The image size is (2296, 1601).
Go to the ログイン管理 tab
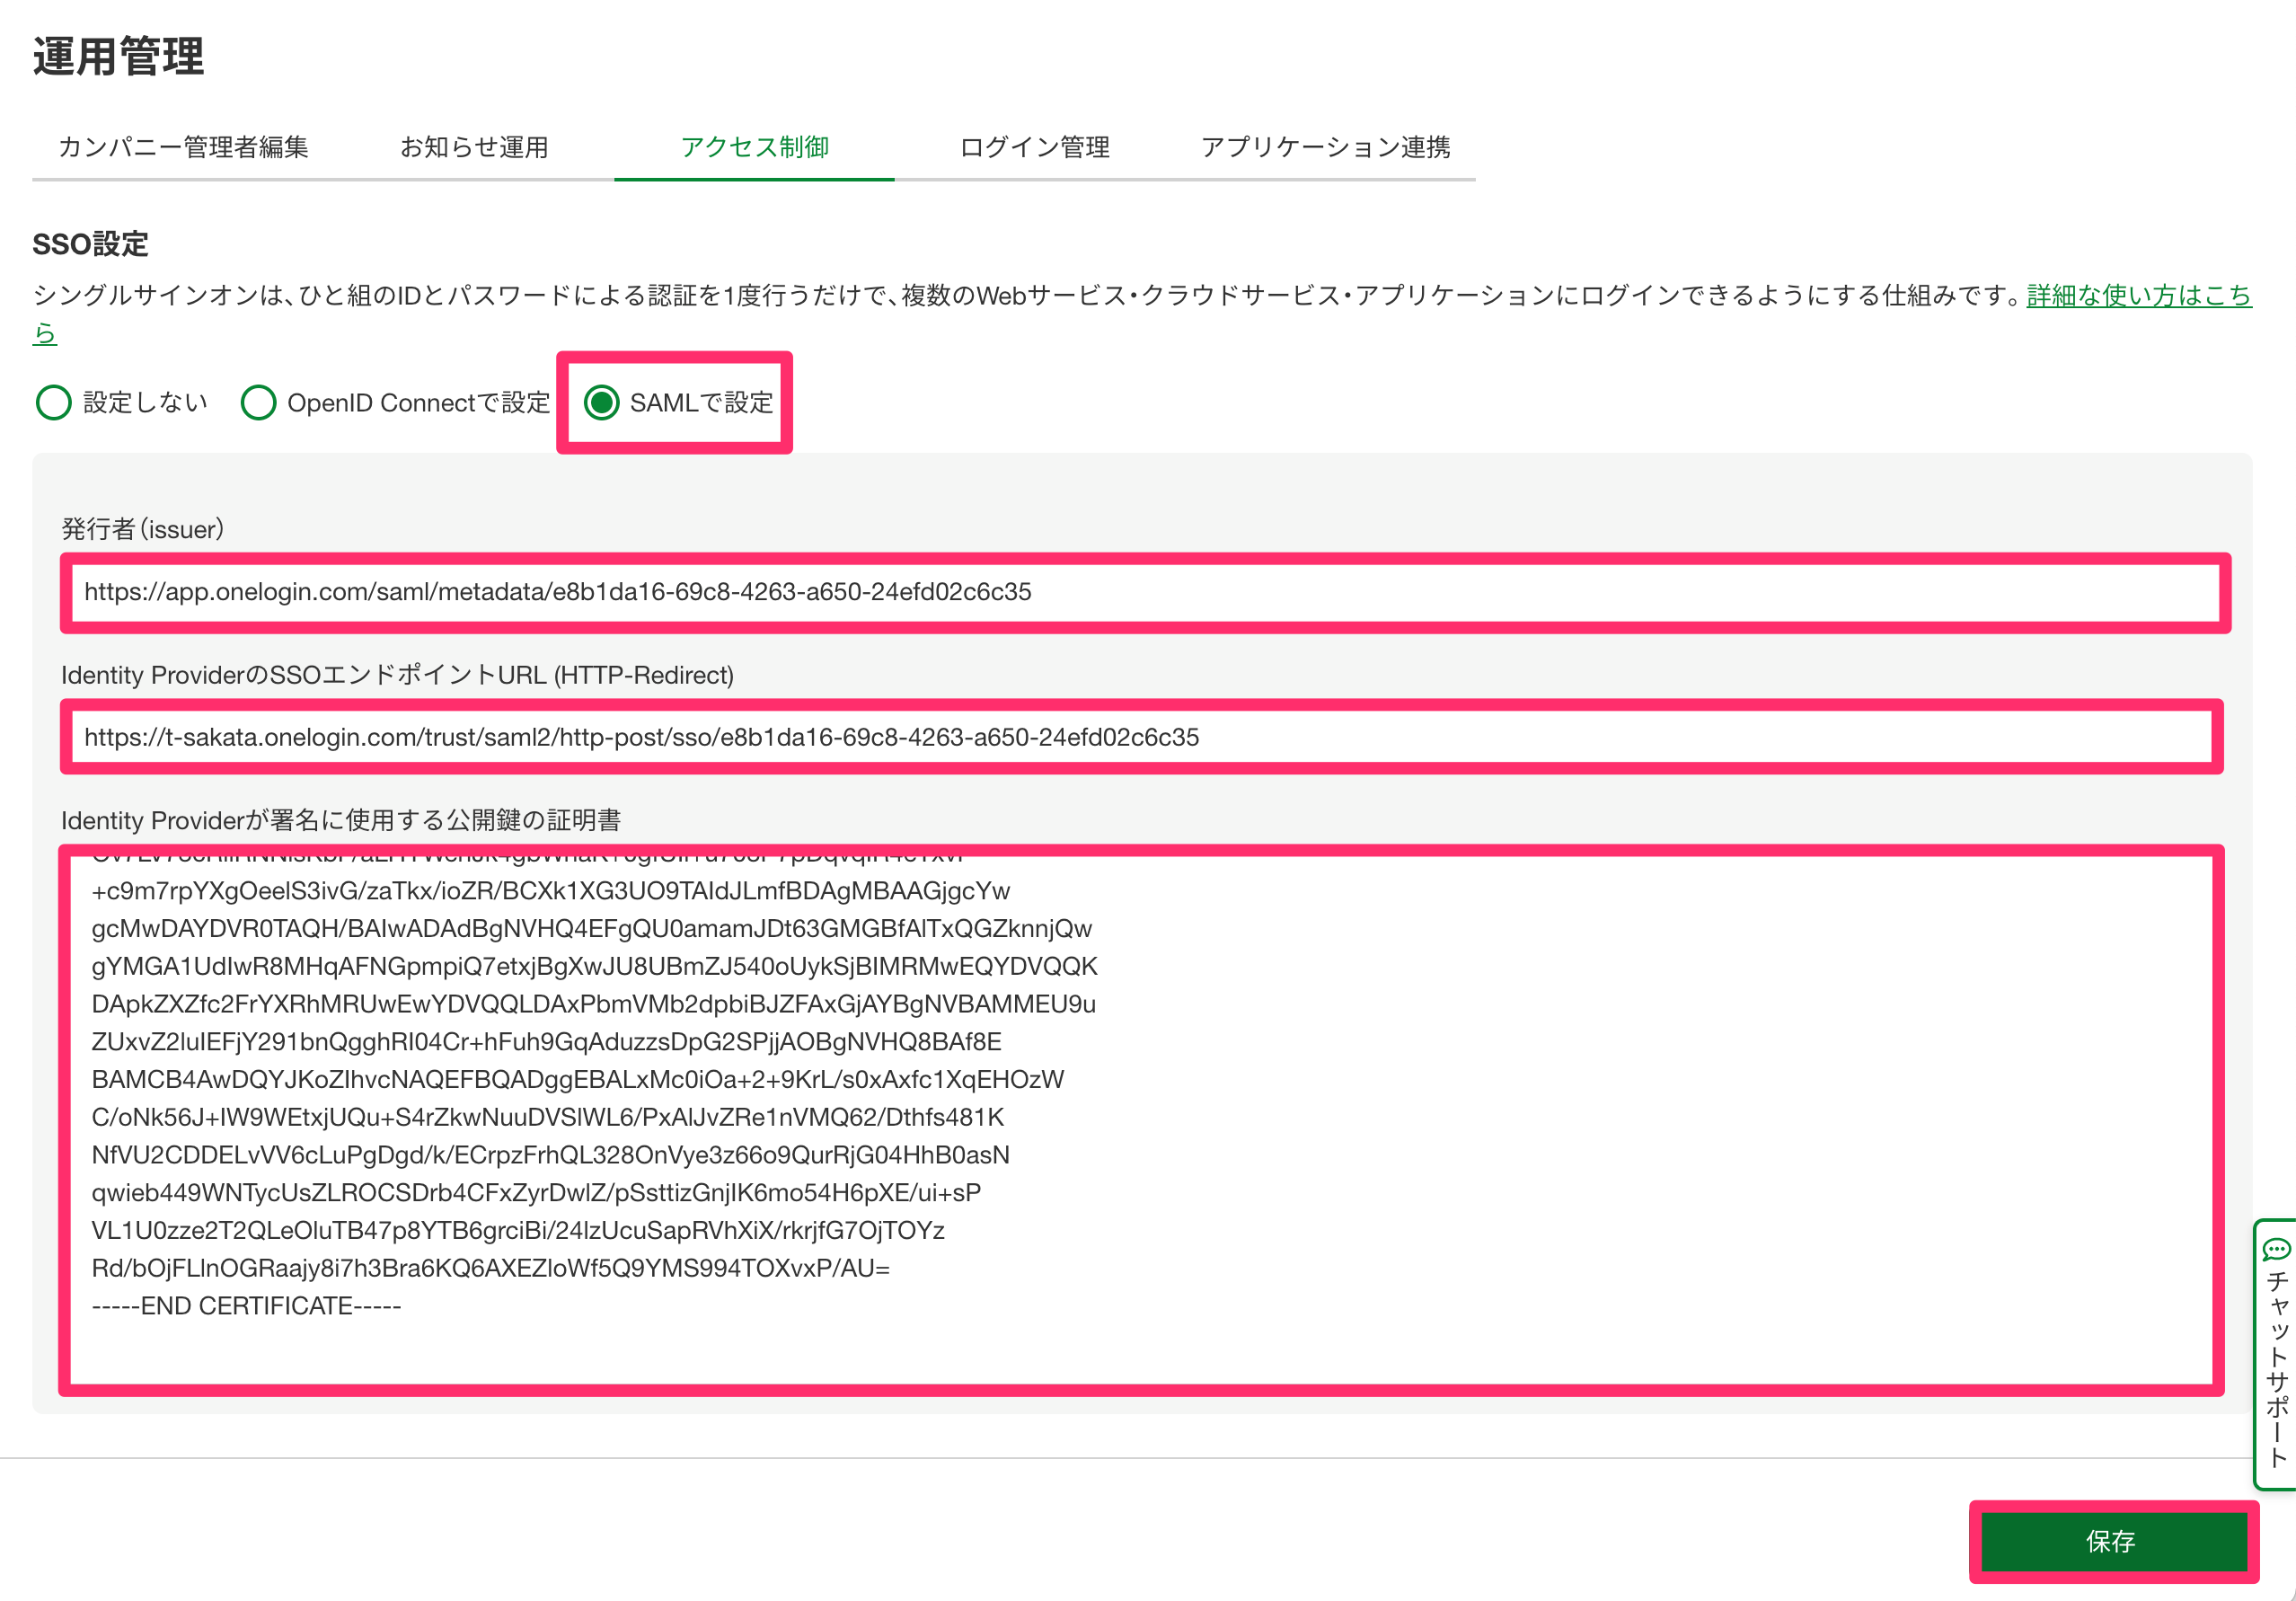tap(1034, 147)
